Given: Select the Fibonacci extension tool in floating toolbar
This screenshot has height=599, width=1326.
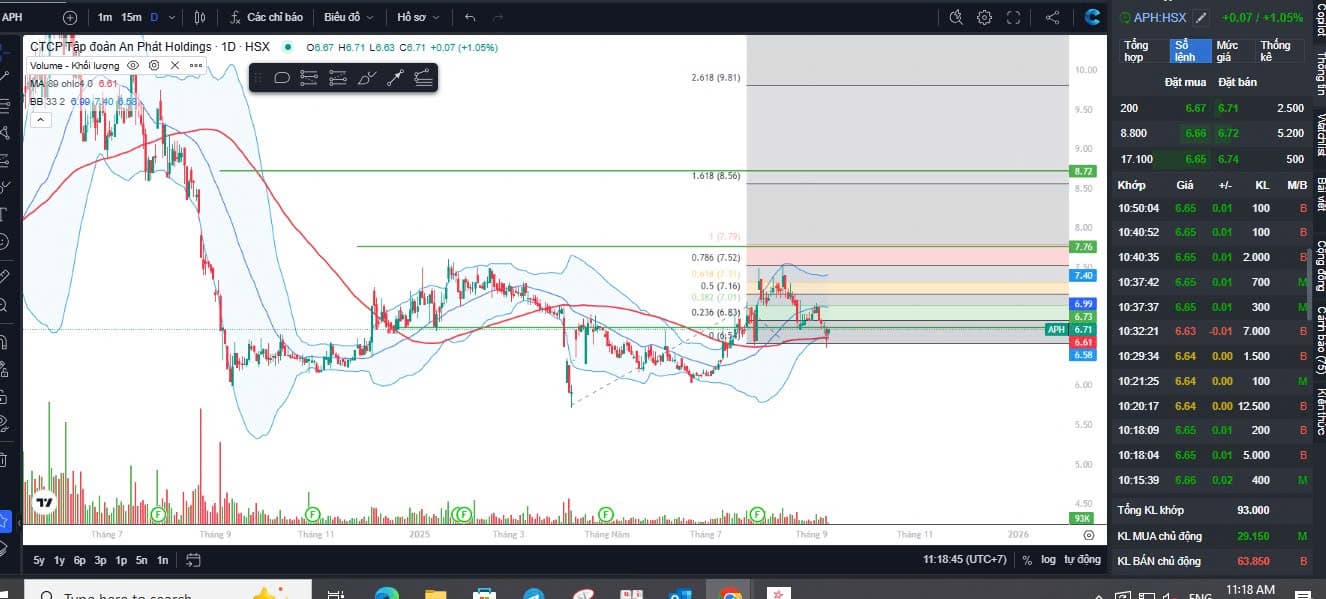Looking at the screenshot, I should 338,77.
